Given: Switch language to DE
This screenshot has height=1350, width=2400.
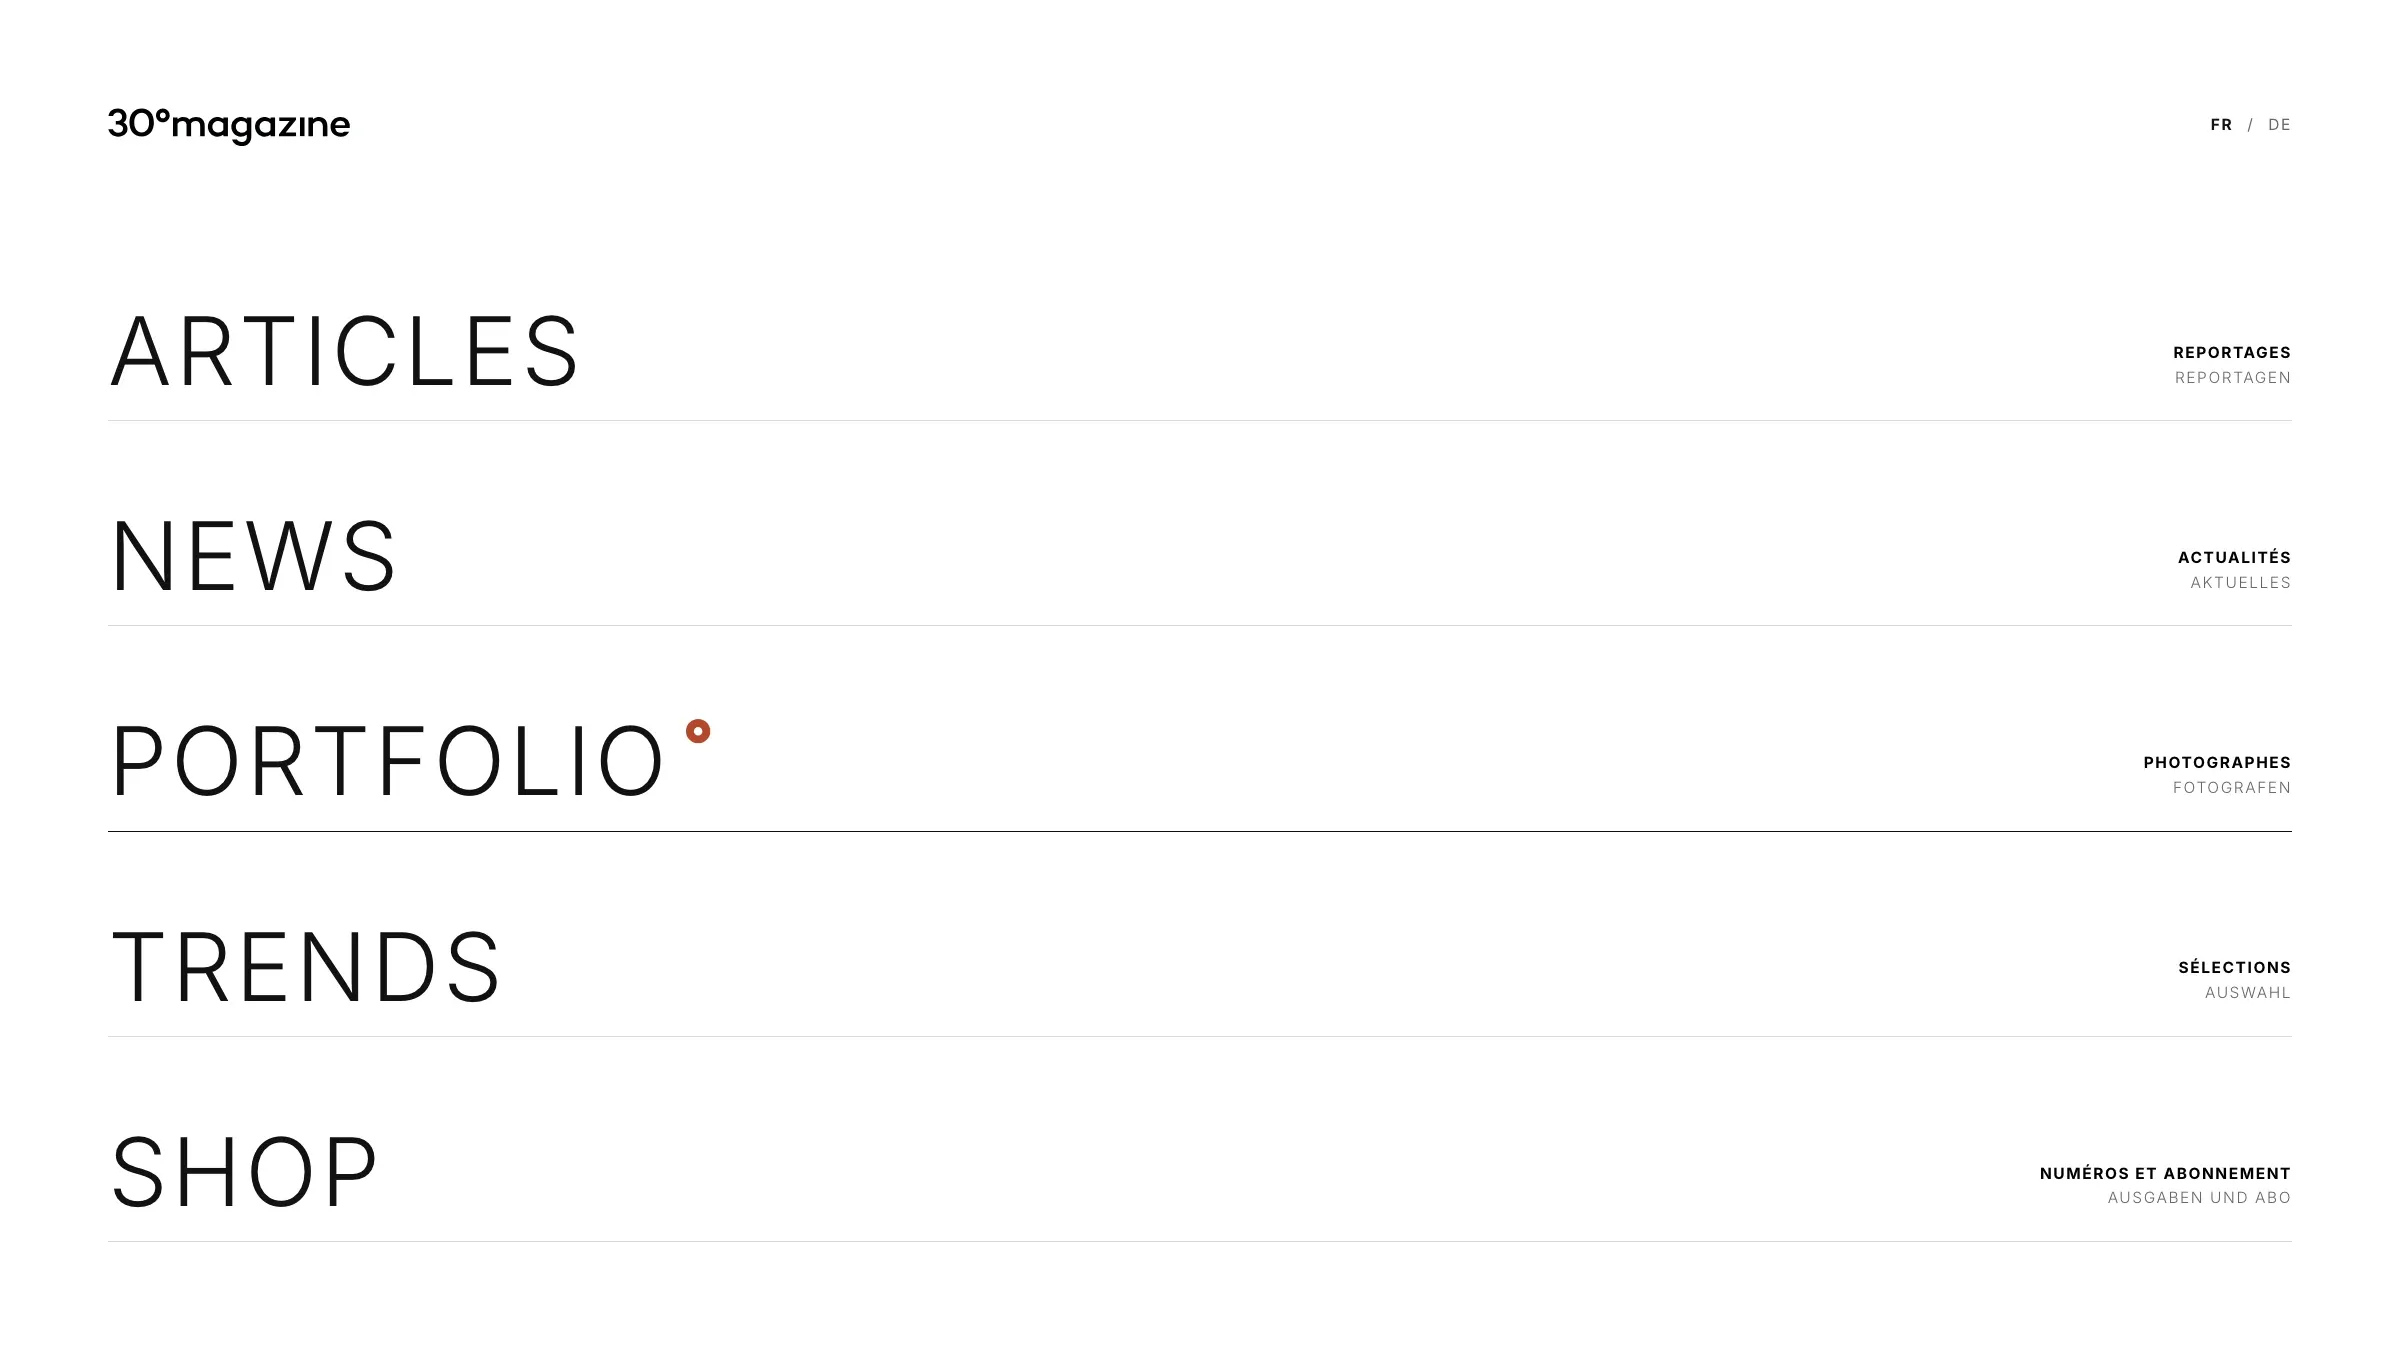Looking at the screenshot, I should (2279, 125).
